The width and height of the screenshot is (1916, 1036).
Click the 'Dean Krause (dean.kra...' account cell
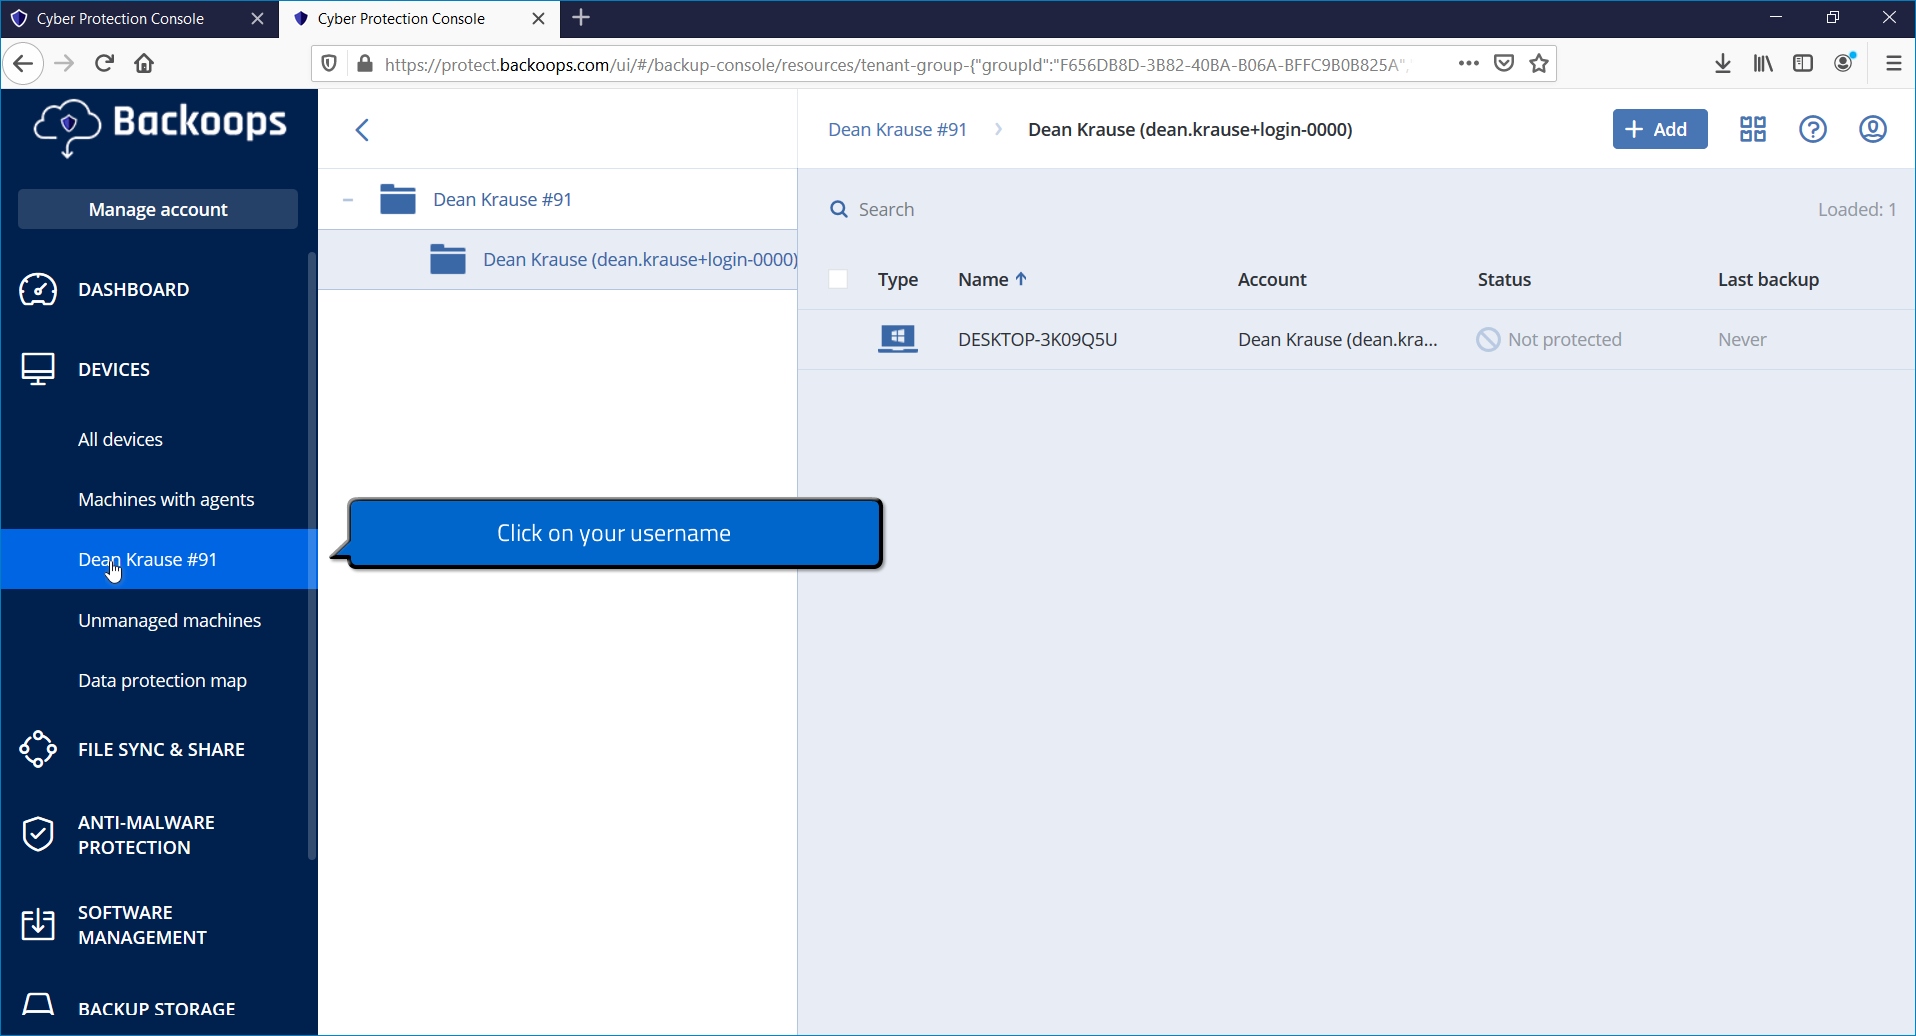tap(1338, 339)
